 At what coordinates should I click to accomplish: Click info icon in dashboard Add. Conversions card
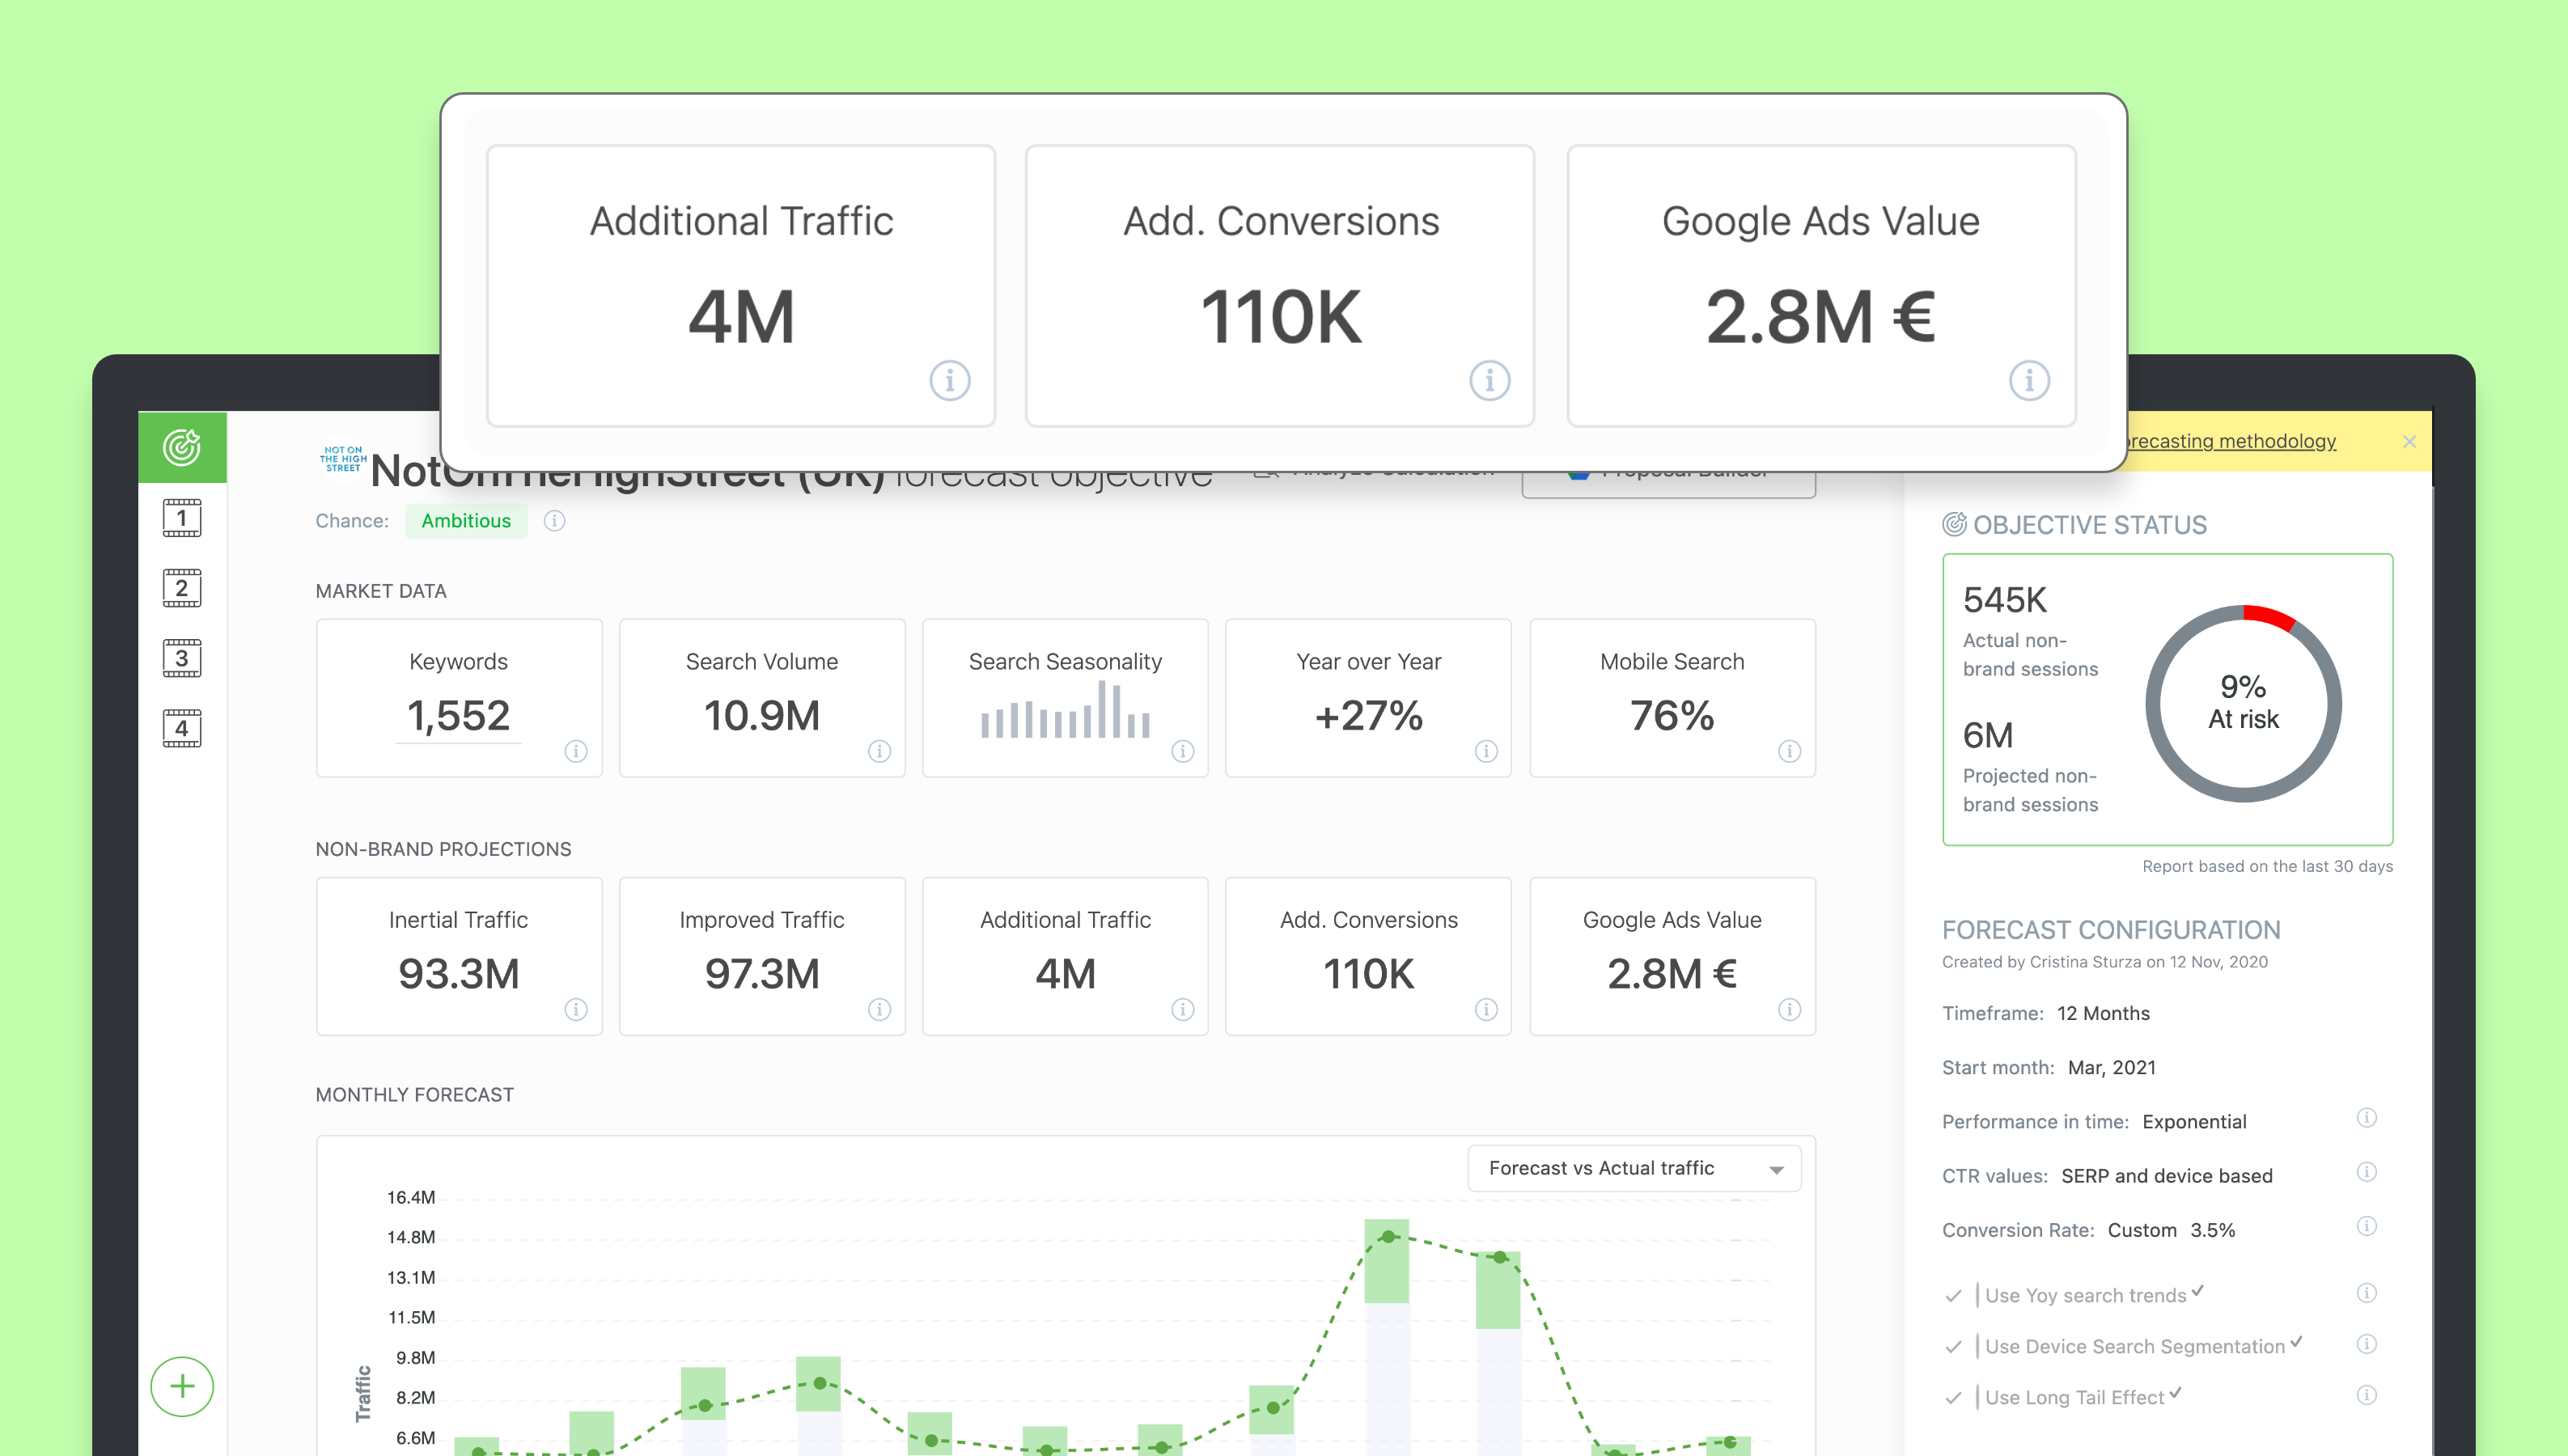tap(1486, 1009)
